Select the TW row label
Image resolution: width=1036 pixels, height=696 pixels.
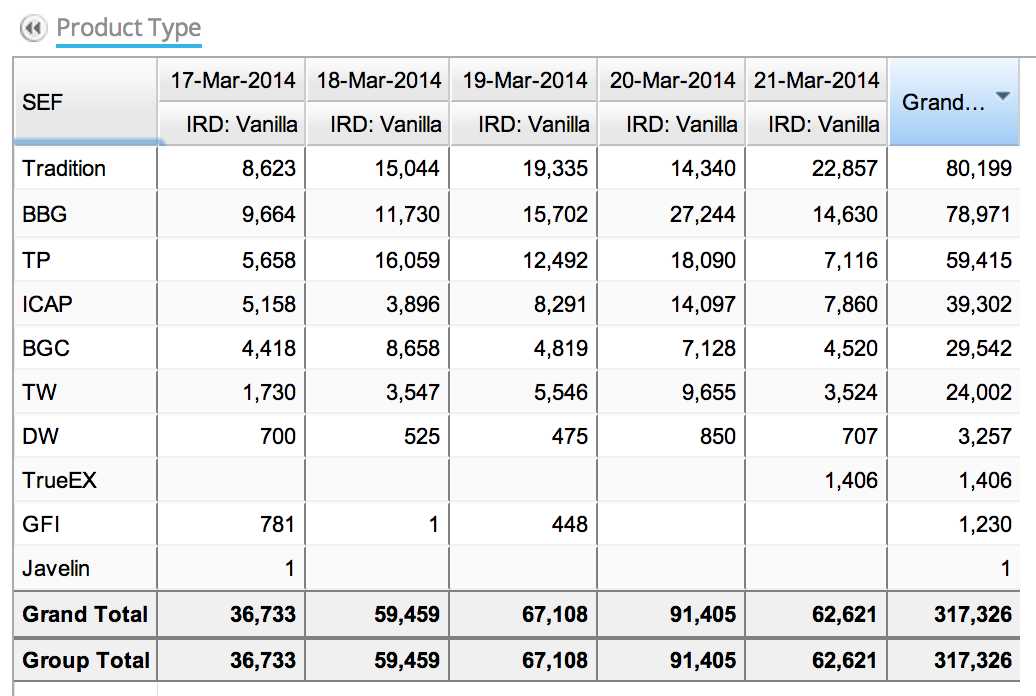40,392
